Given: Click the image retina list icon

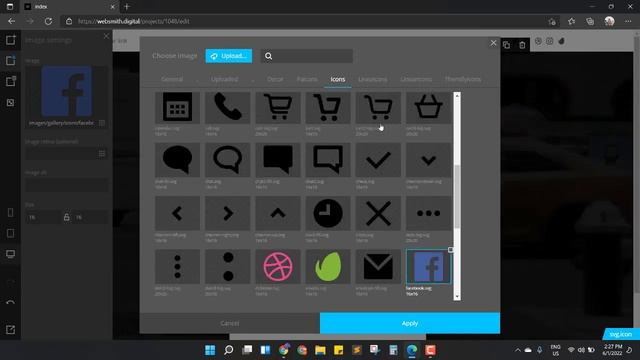Looking at the screenshot, I should coord(102,153).
